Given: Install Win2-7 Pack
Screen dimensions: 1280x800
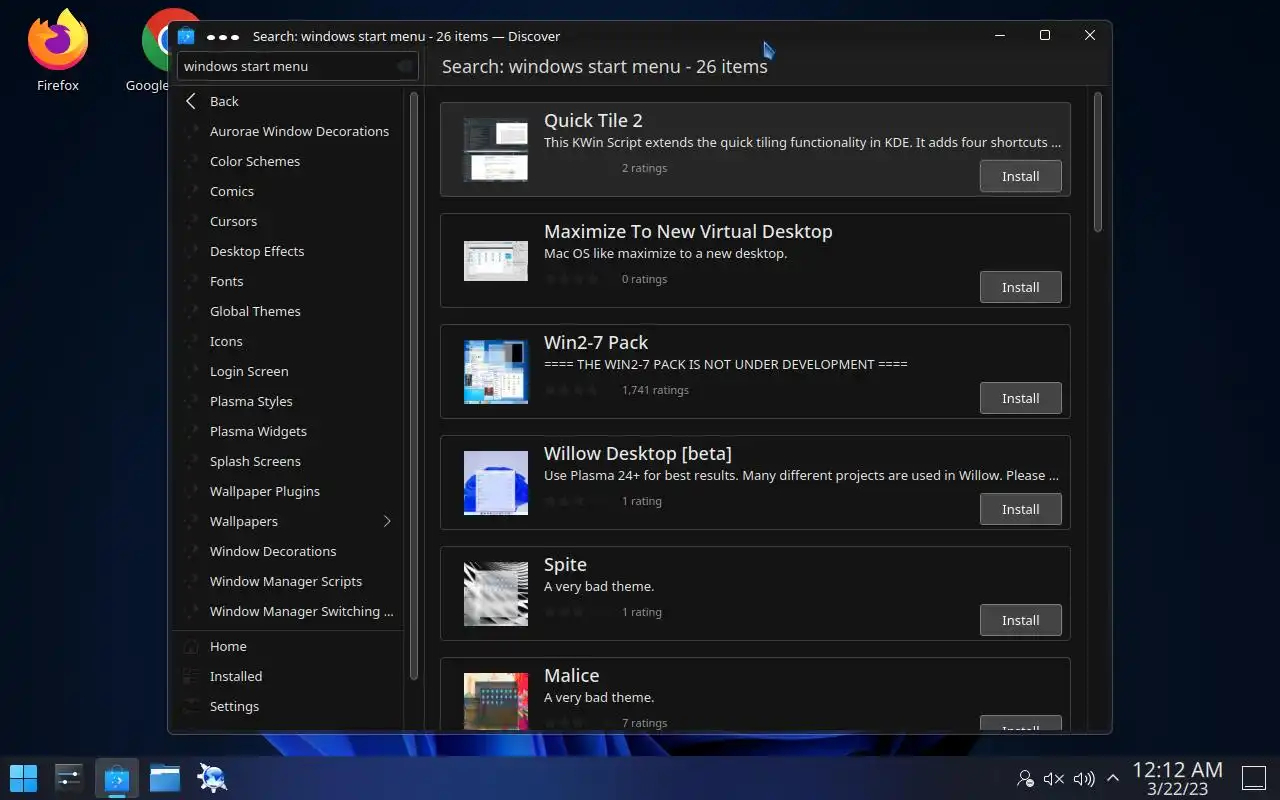Looking at the screenshot, I should pos(1020,398).
